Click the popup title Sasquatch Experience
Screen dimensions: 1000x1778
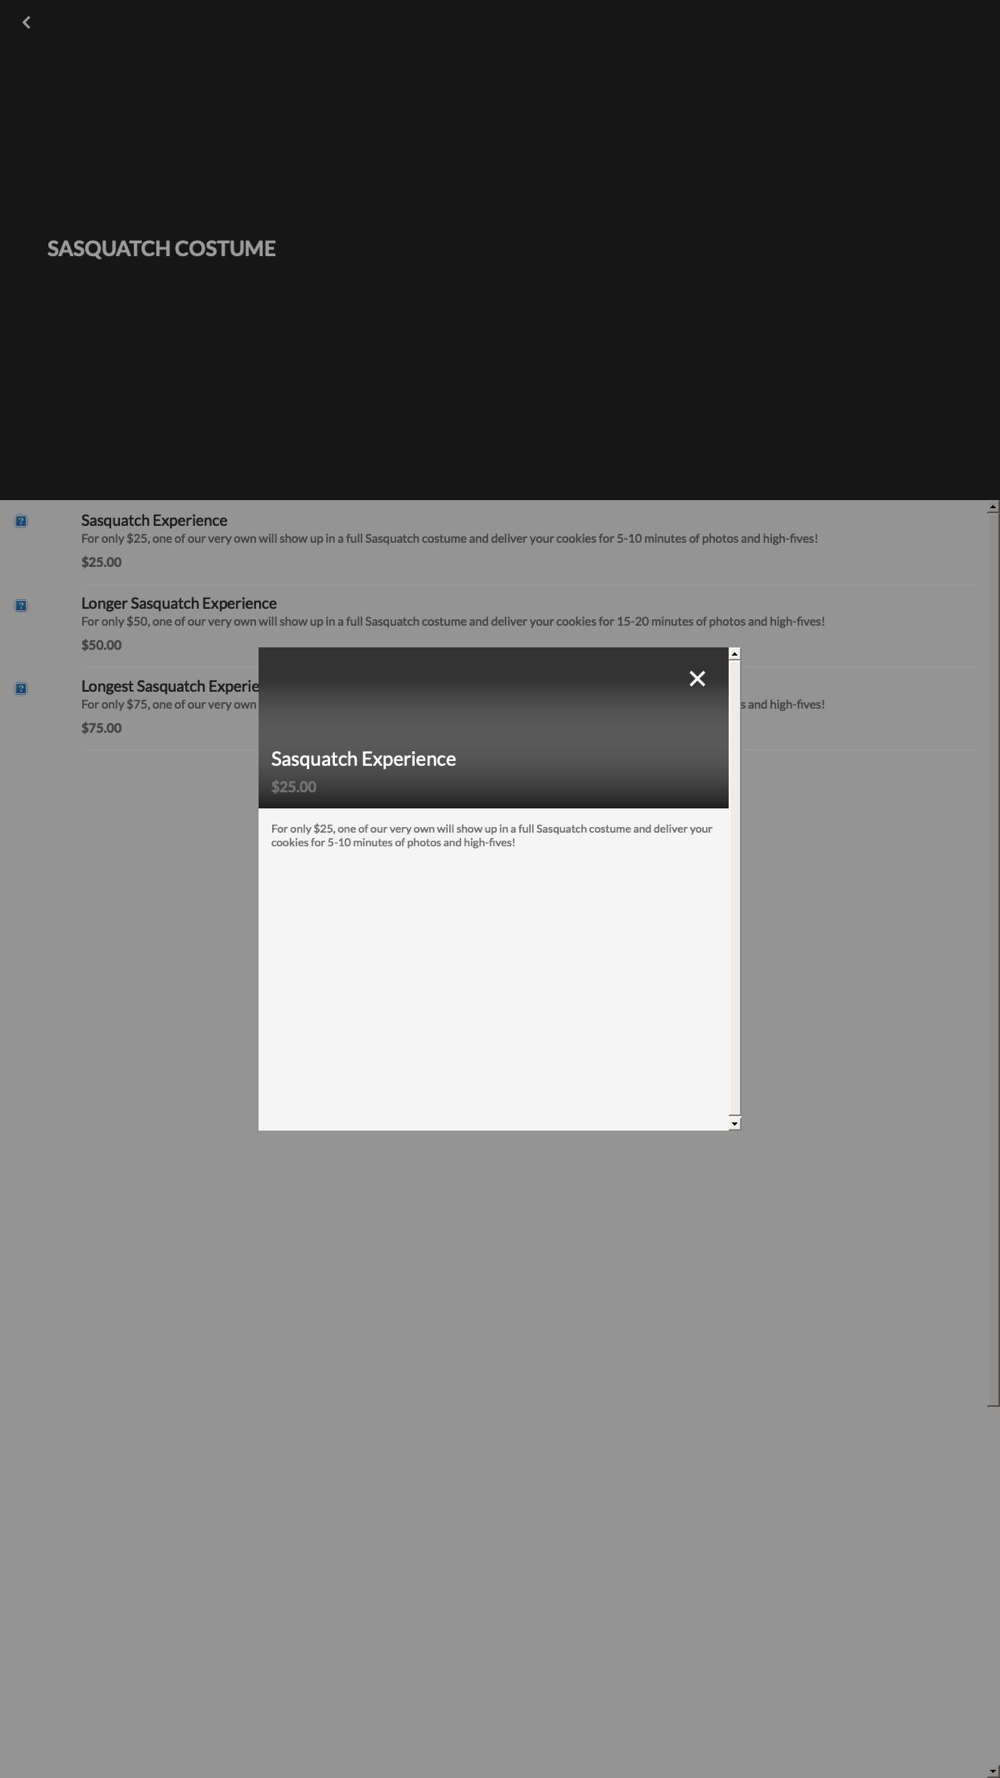pos(363,759)
